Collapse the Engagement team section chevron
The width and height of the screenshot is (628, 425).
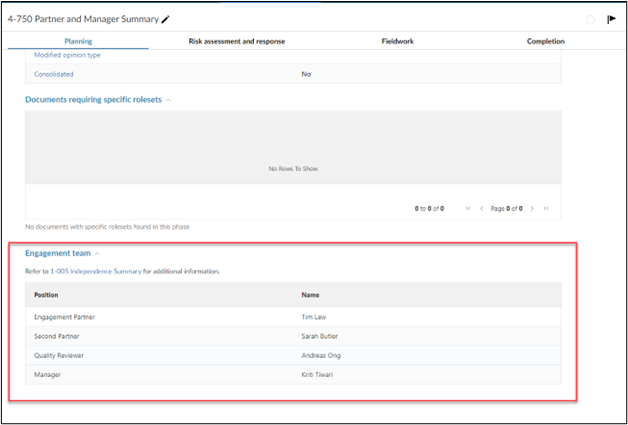[97, 254]
